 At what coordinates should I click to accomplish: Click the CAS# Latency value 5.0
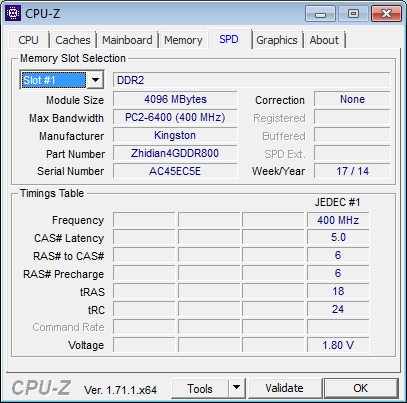pos(338,238)
